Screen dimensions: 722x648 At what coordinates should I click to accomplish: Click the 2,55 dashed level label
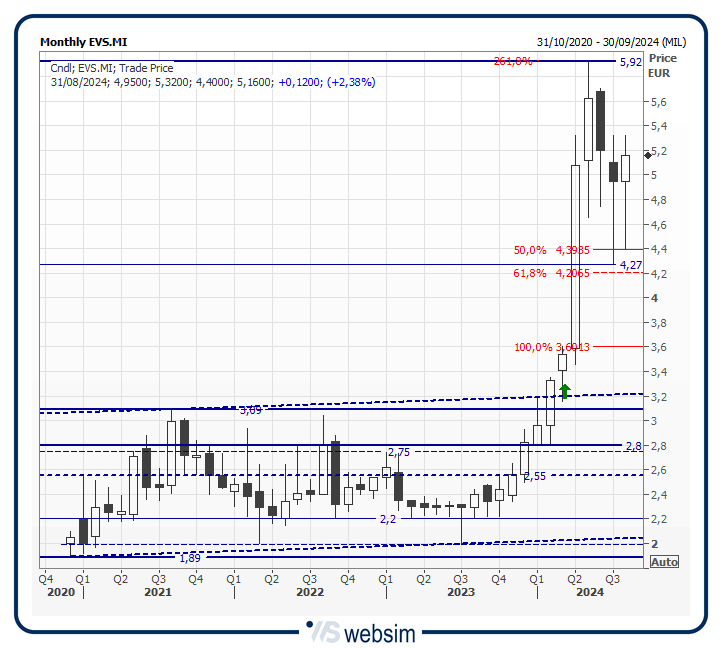click(x=534, y=476)
